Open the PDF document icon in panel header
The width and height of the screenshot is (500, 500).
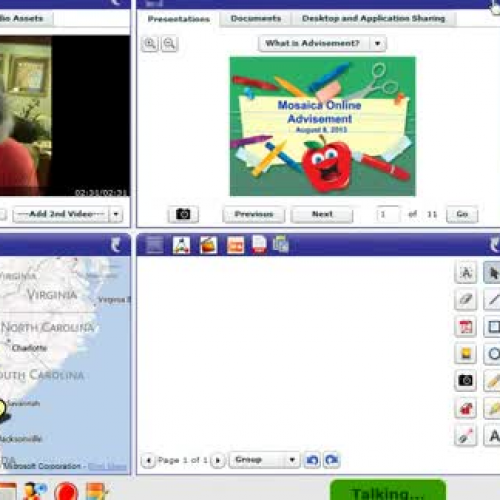pyautogui.click(x=259, y=245)
